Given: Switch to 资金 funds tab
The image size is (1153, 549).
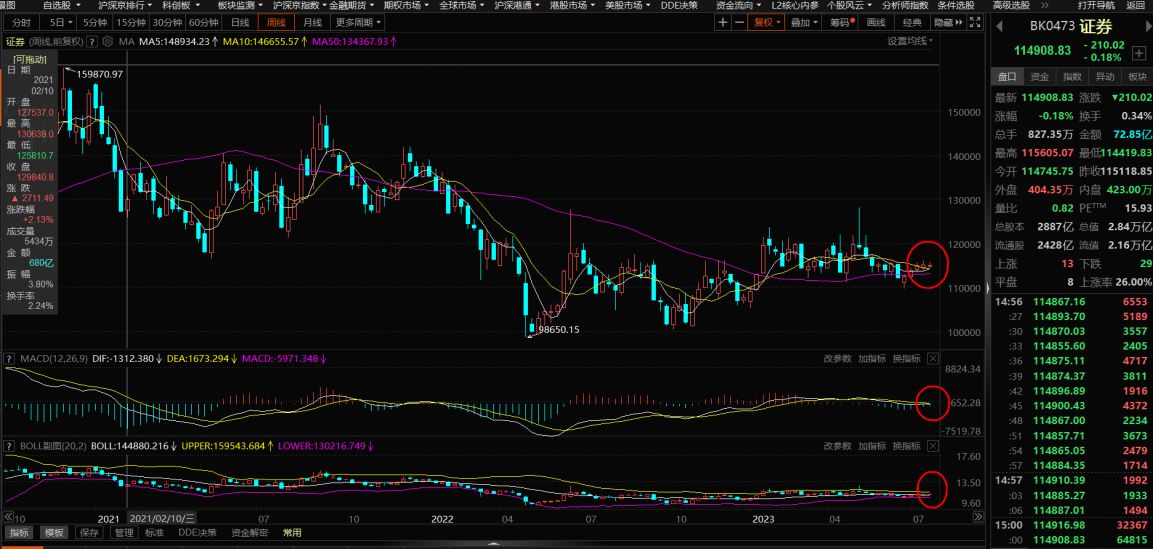Looking at the screenshot, I should pos(1039,76).
